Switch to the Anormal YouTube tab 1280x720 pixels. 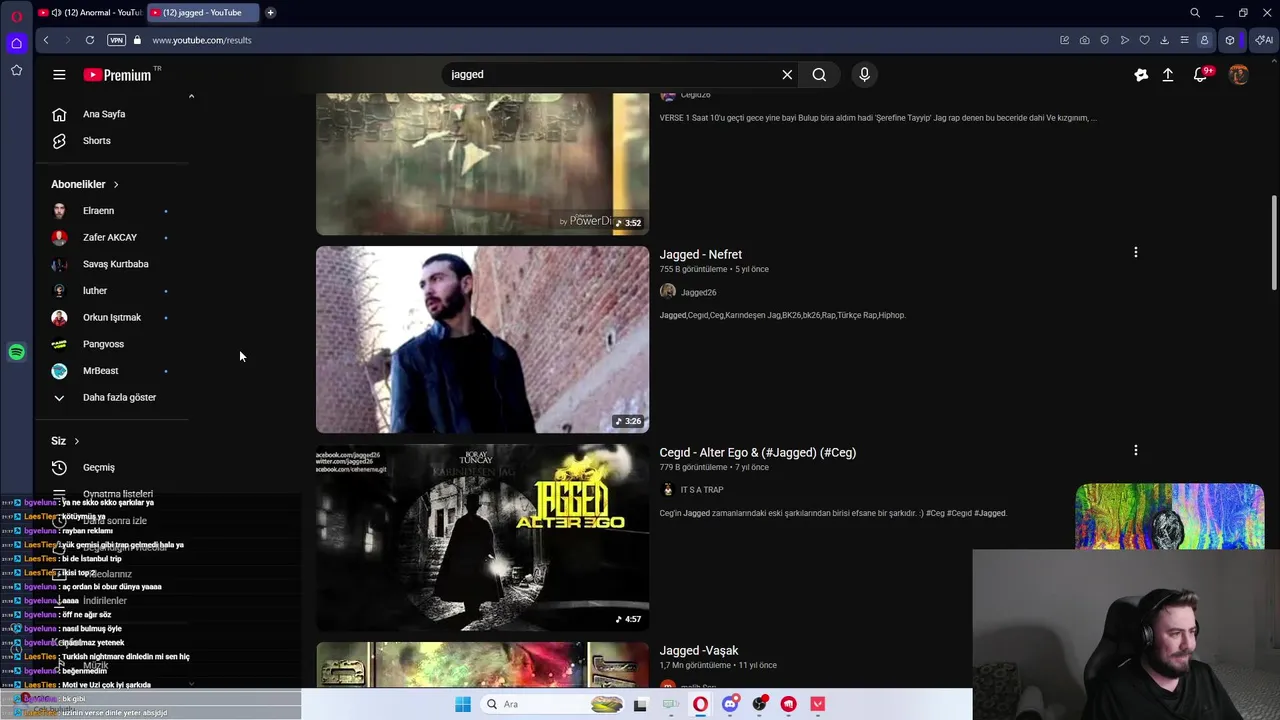[x=90, y=13]
